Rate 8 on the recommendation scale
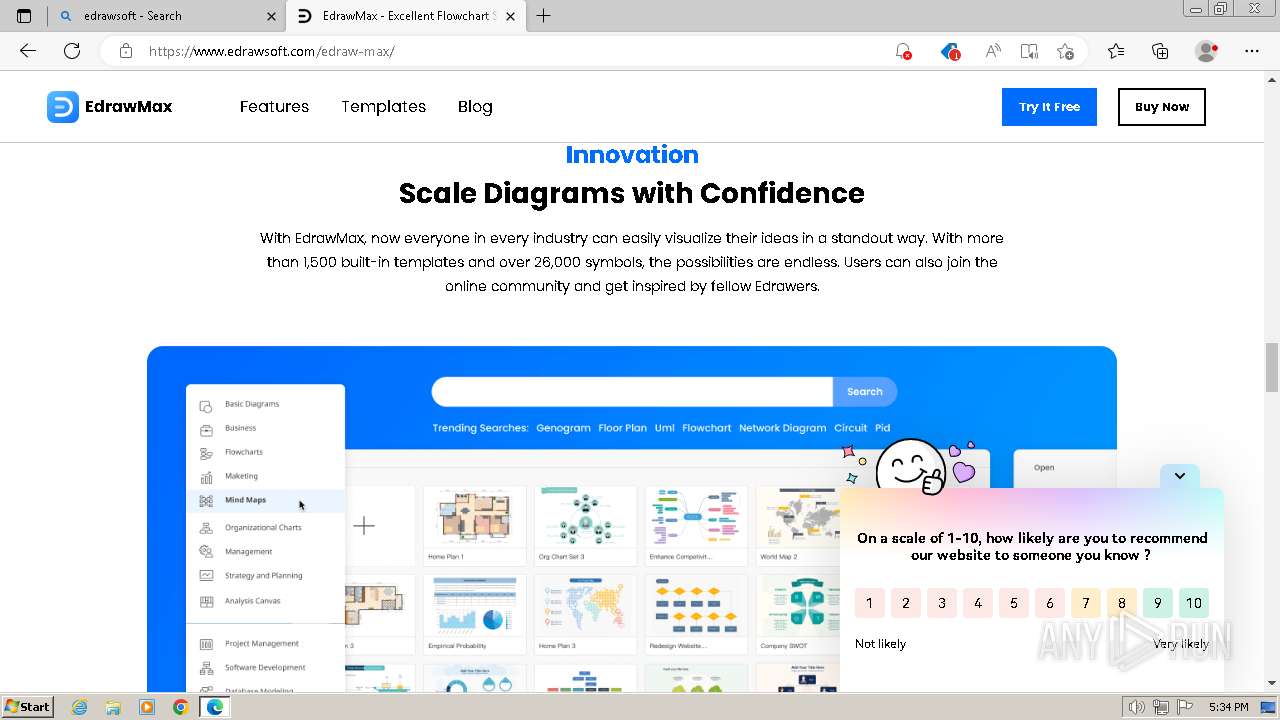 pos(1122,603)
